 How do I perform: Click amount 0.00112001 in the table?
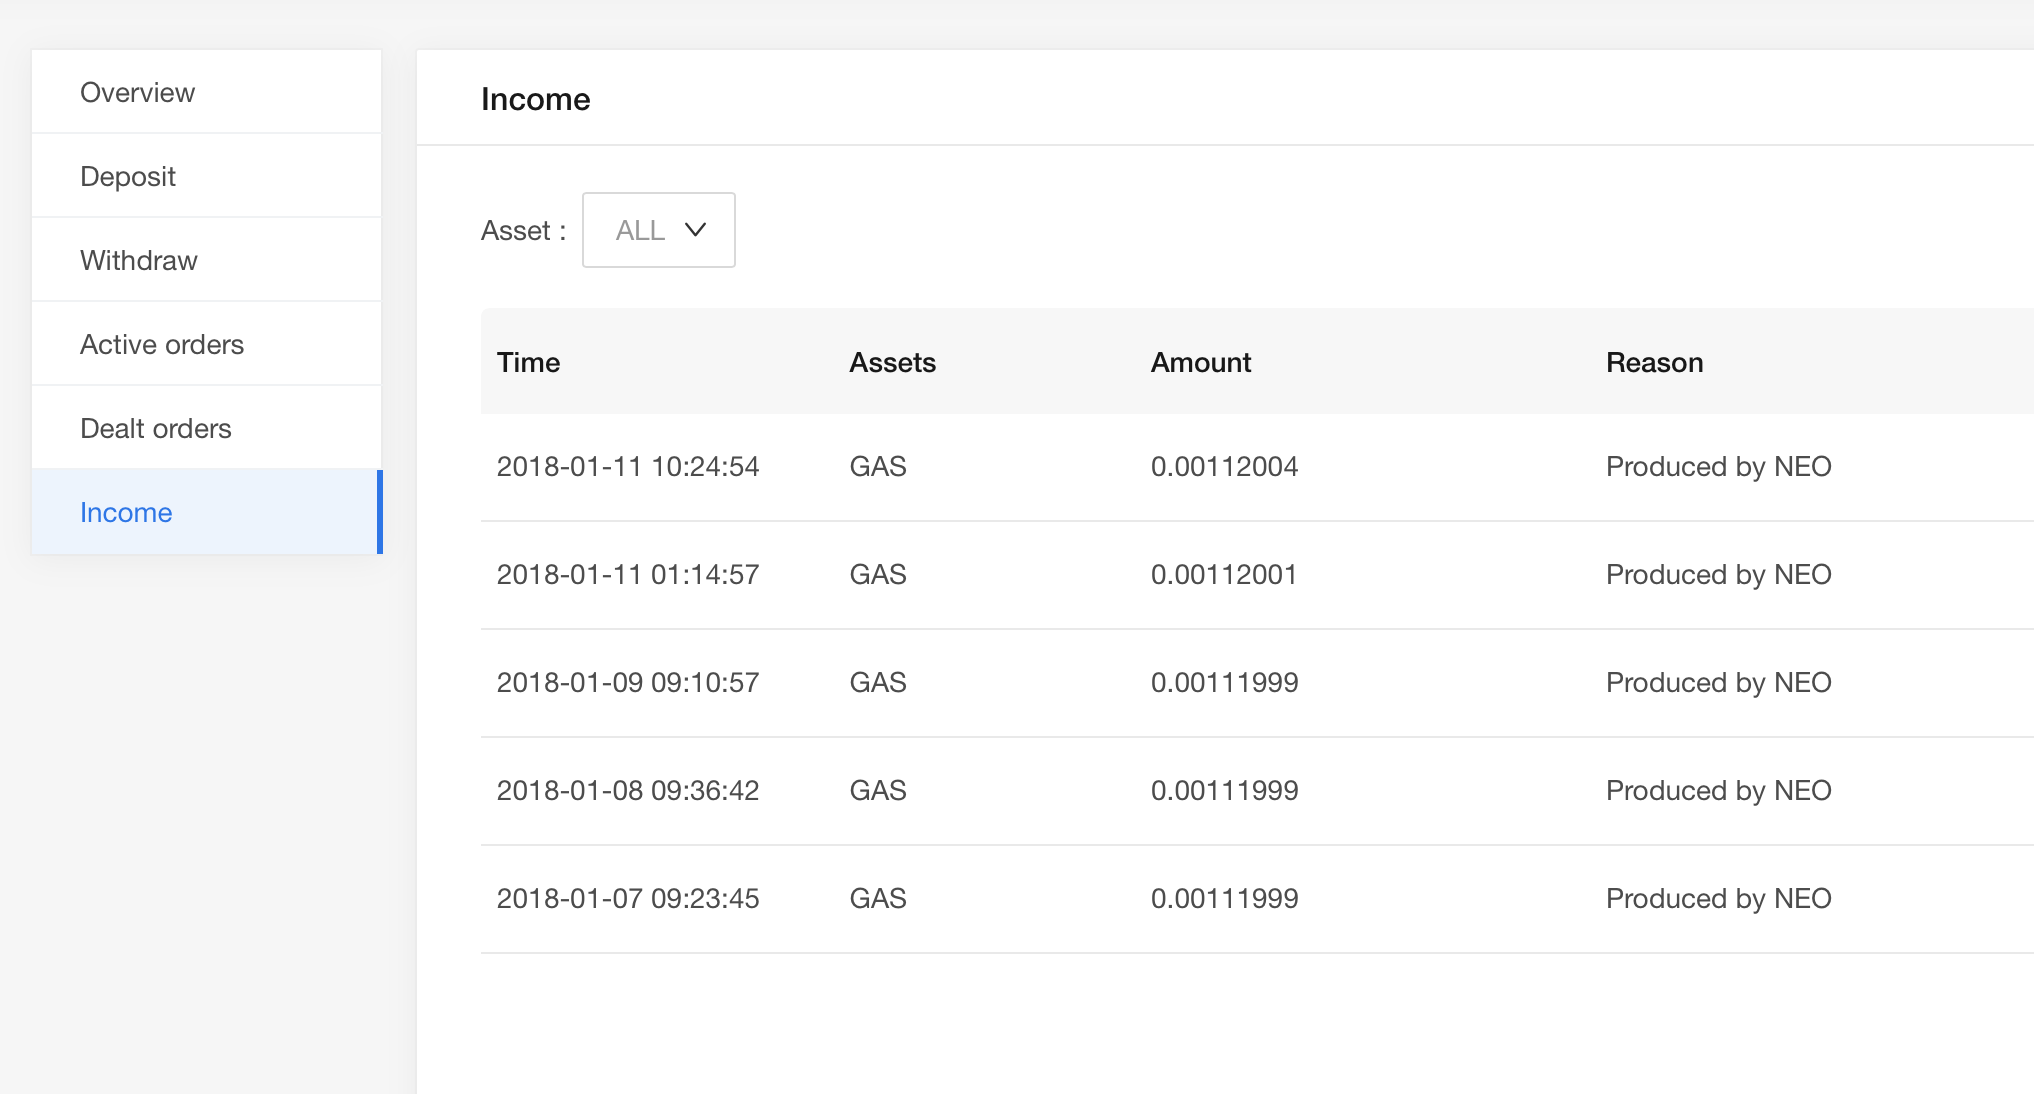tap(1223, 574)
